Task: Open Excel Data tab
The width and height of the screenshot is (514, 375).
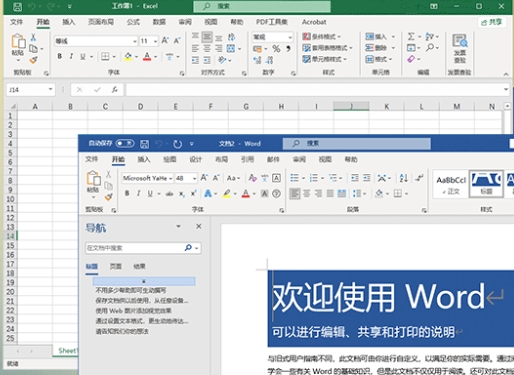Action: click(159, 22)
